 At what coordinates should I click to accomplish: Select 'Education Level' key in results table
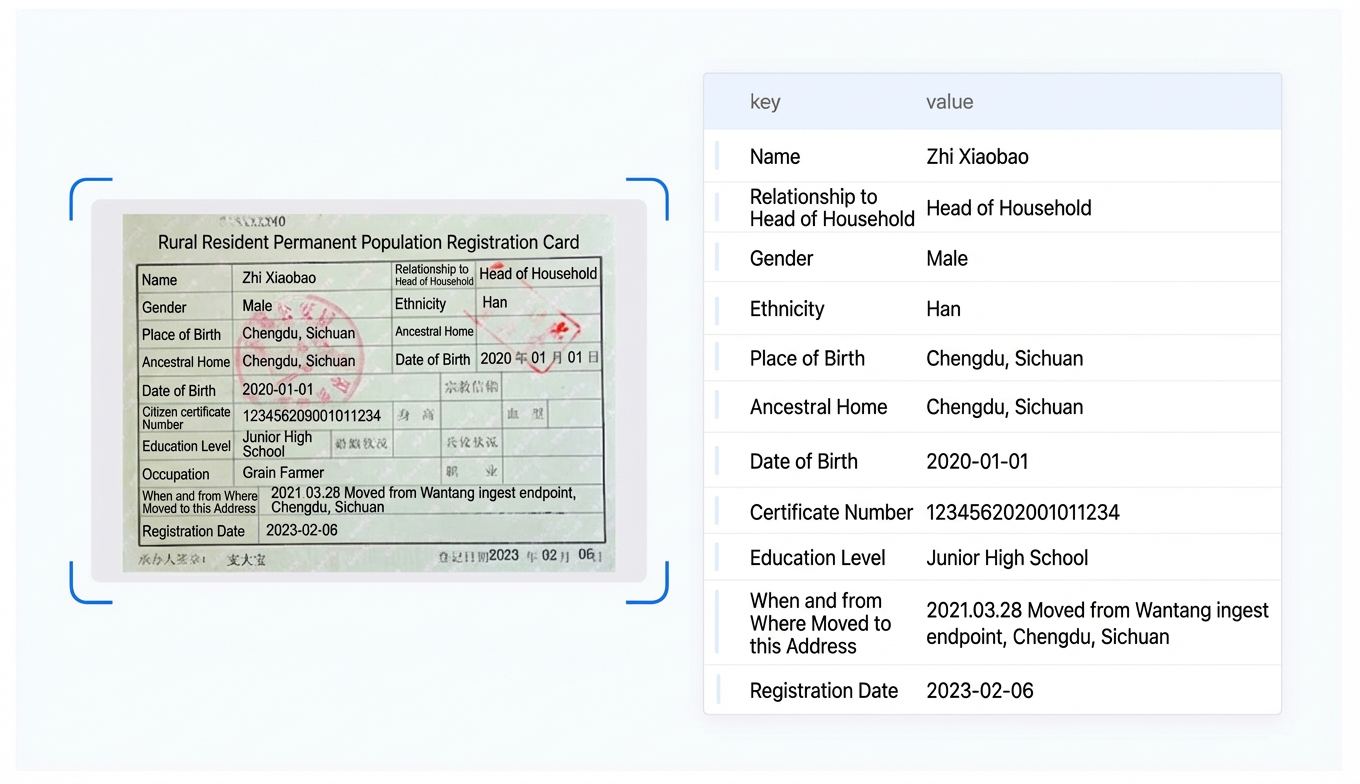819,558
